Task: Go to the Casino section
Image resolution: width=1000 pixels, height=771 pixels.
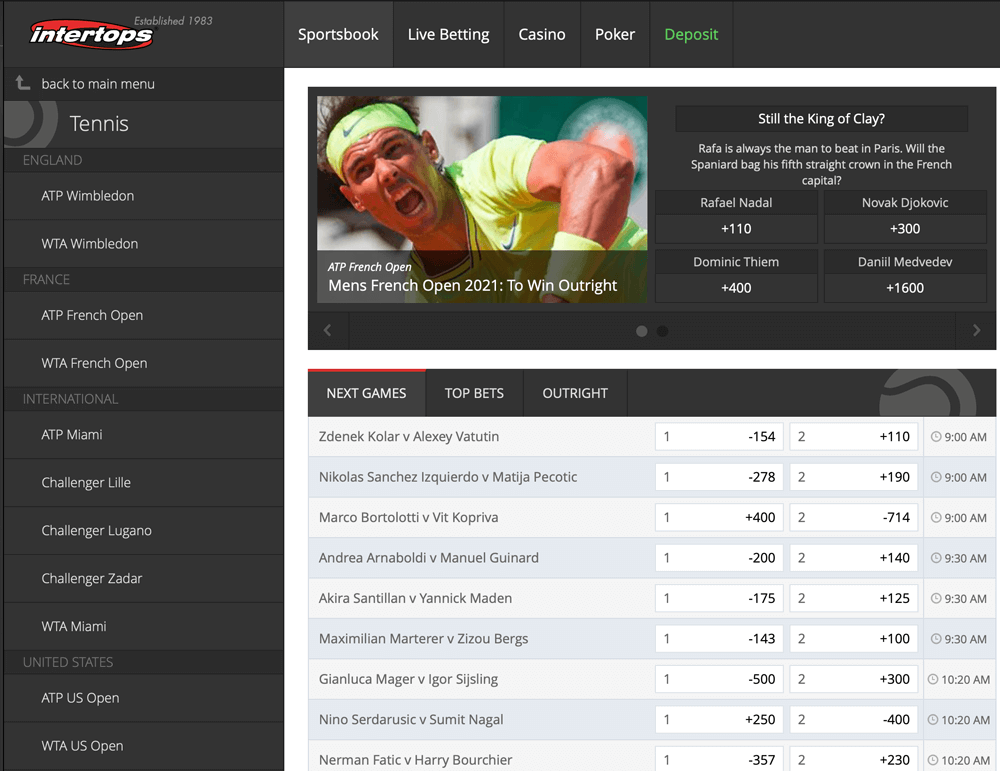Action: pyautogui.click(x=542, y=34)
